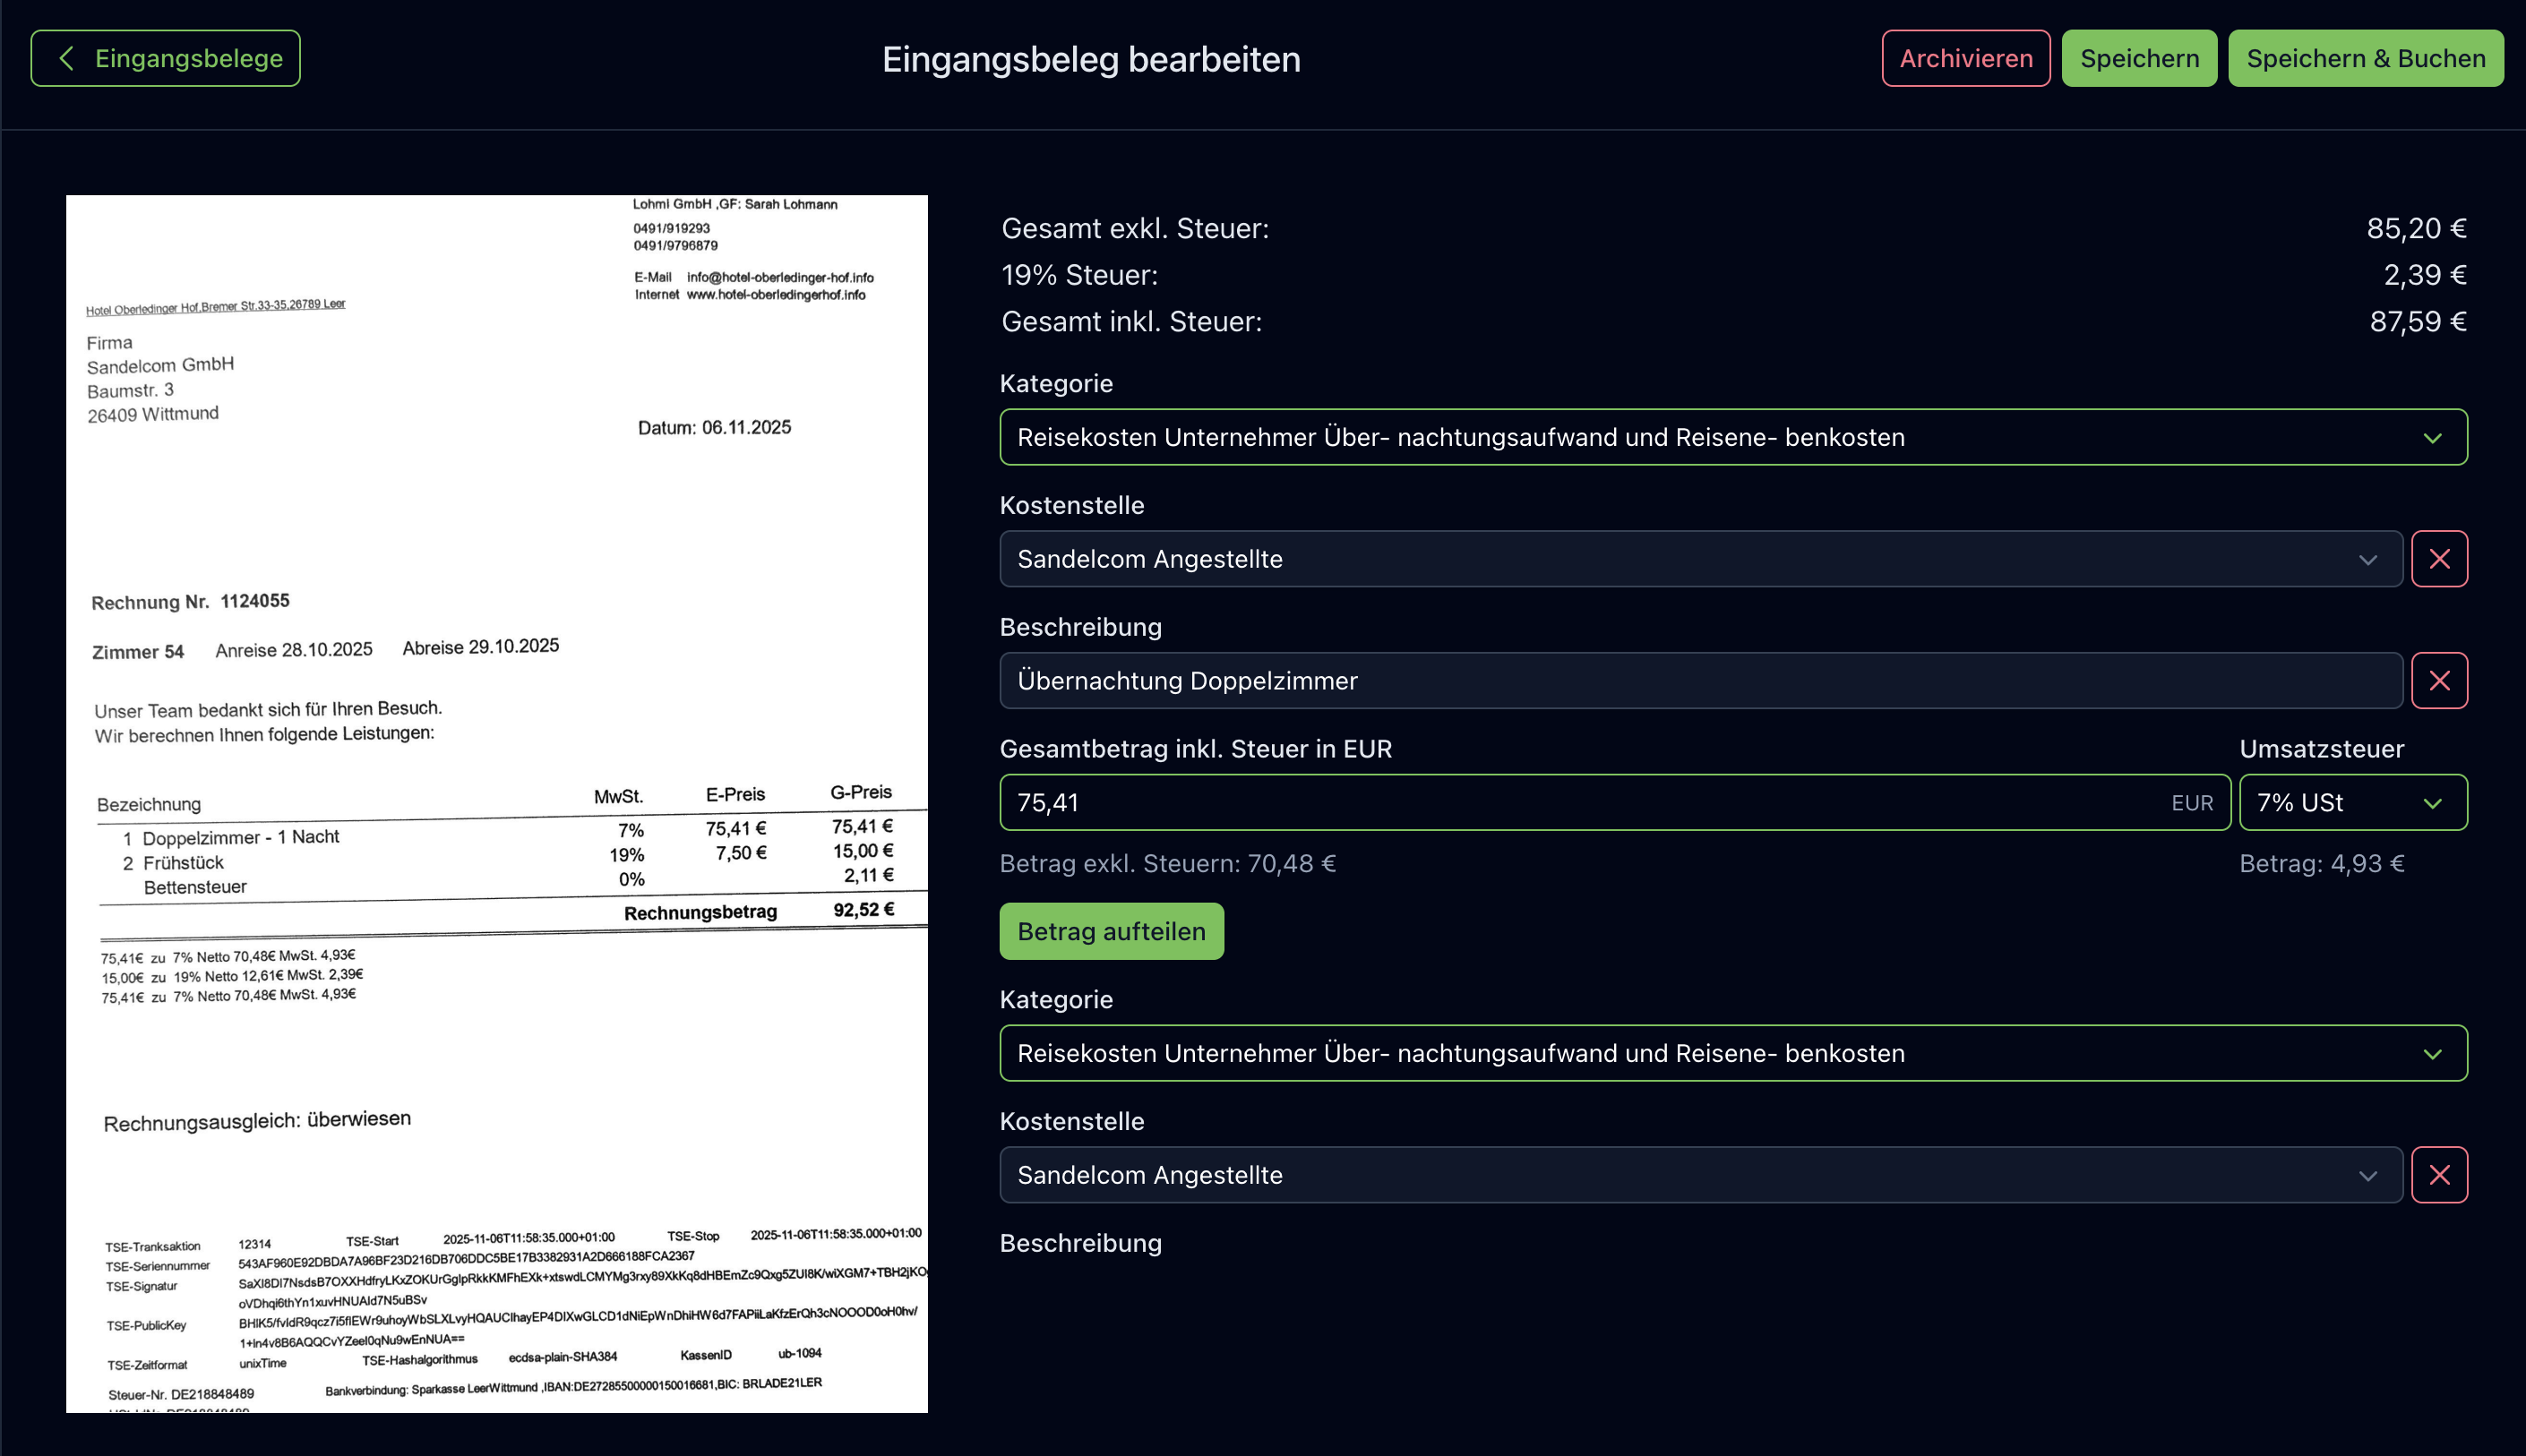Open the Umsatzsteuer 7% USt dropdown
The image size is (2526, 1456).
click(x=2340, y=803)
